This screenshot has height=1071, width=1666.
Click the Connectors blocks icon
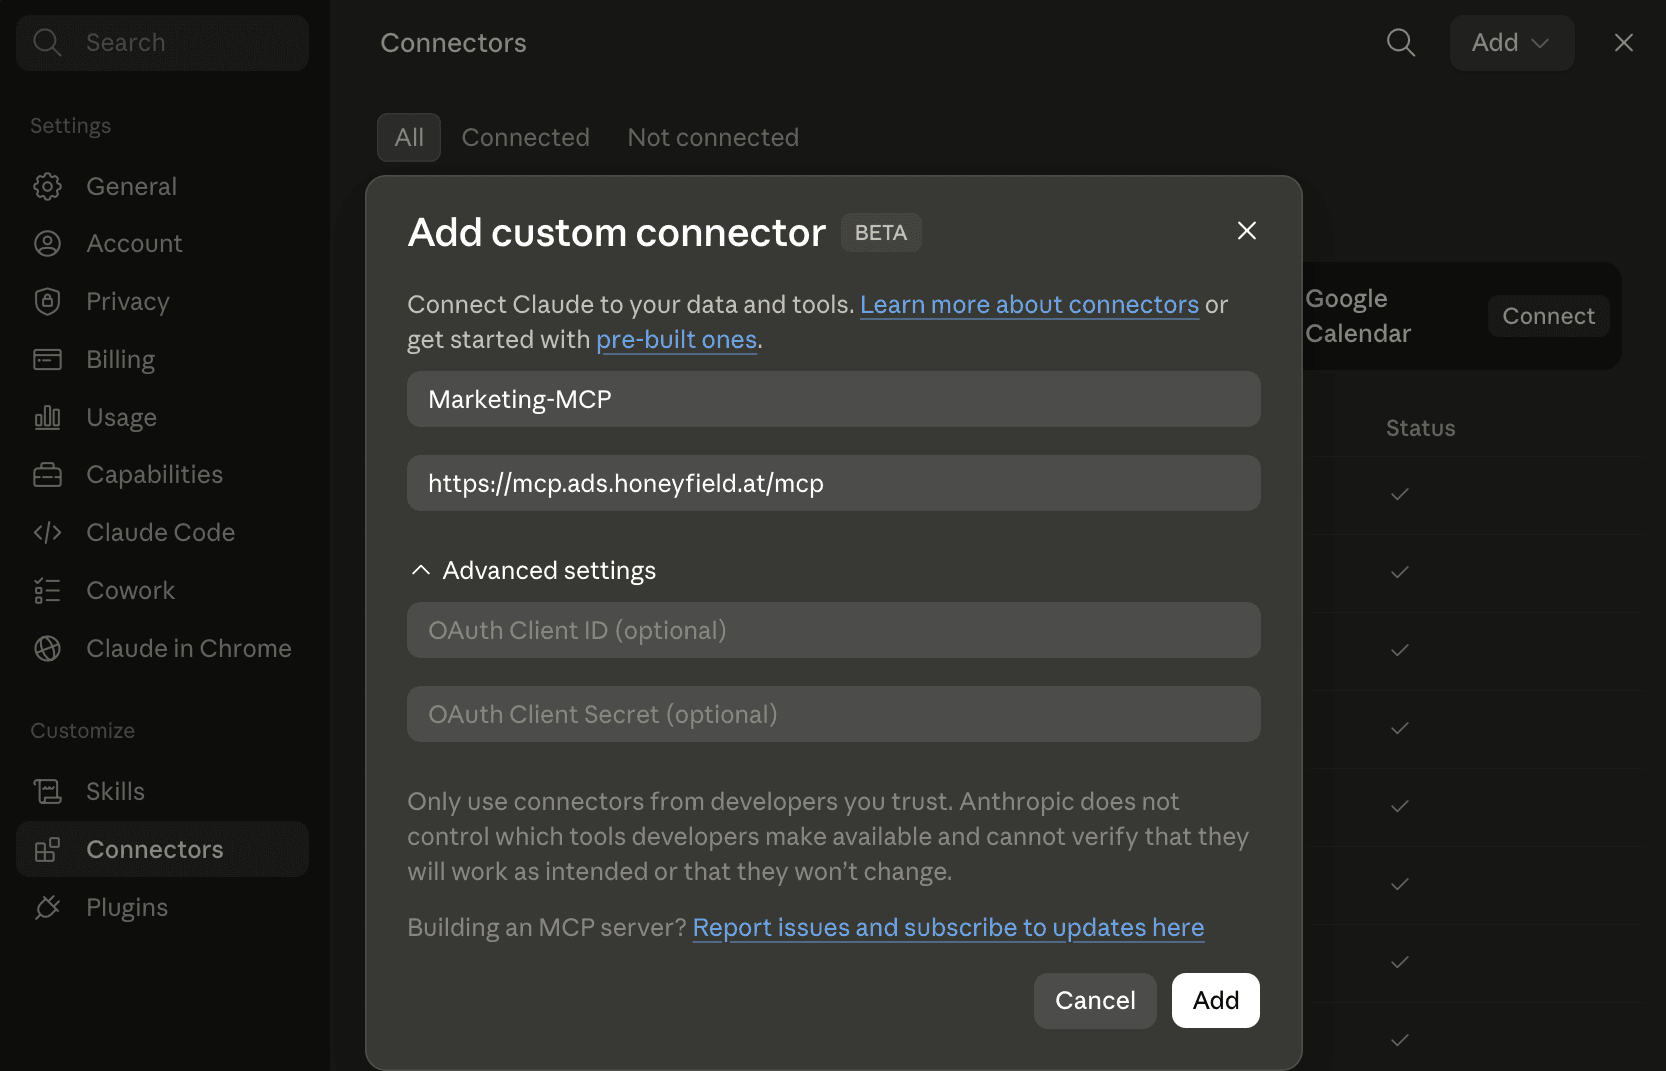pos(47,850)
